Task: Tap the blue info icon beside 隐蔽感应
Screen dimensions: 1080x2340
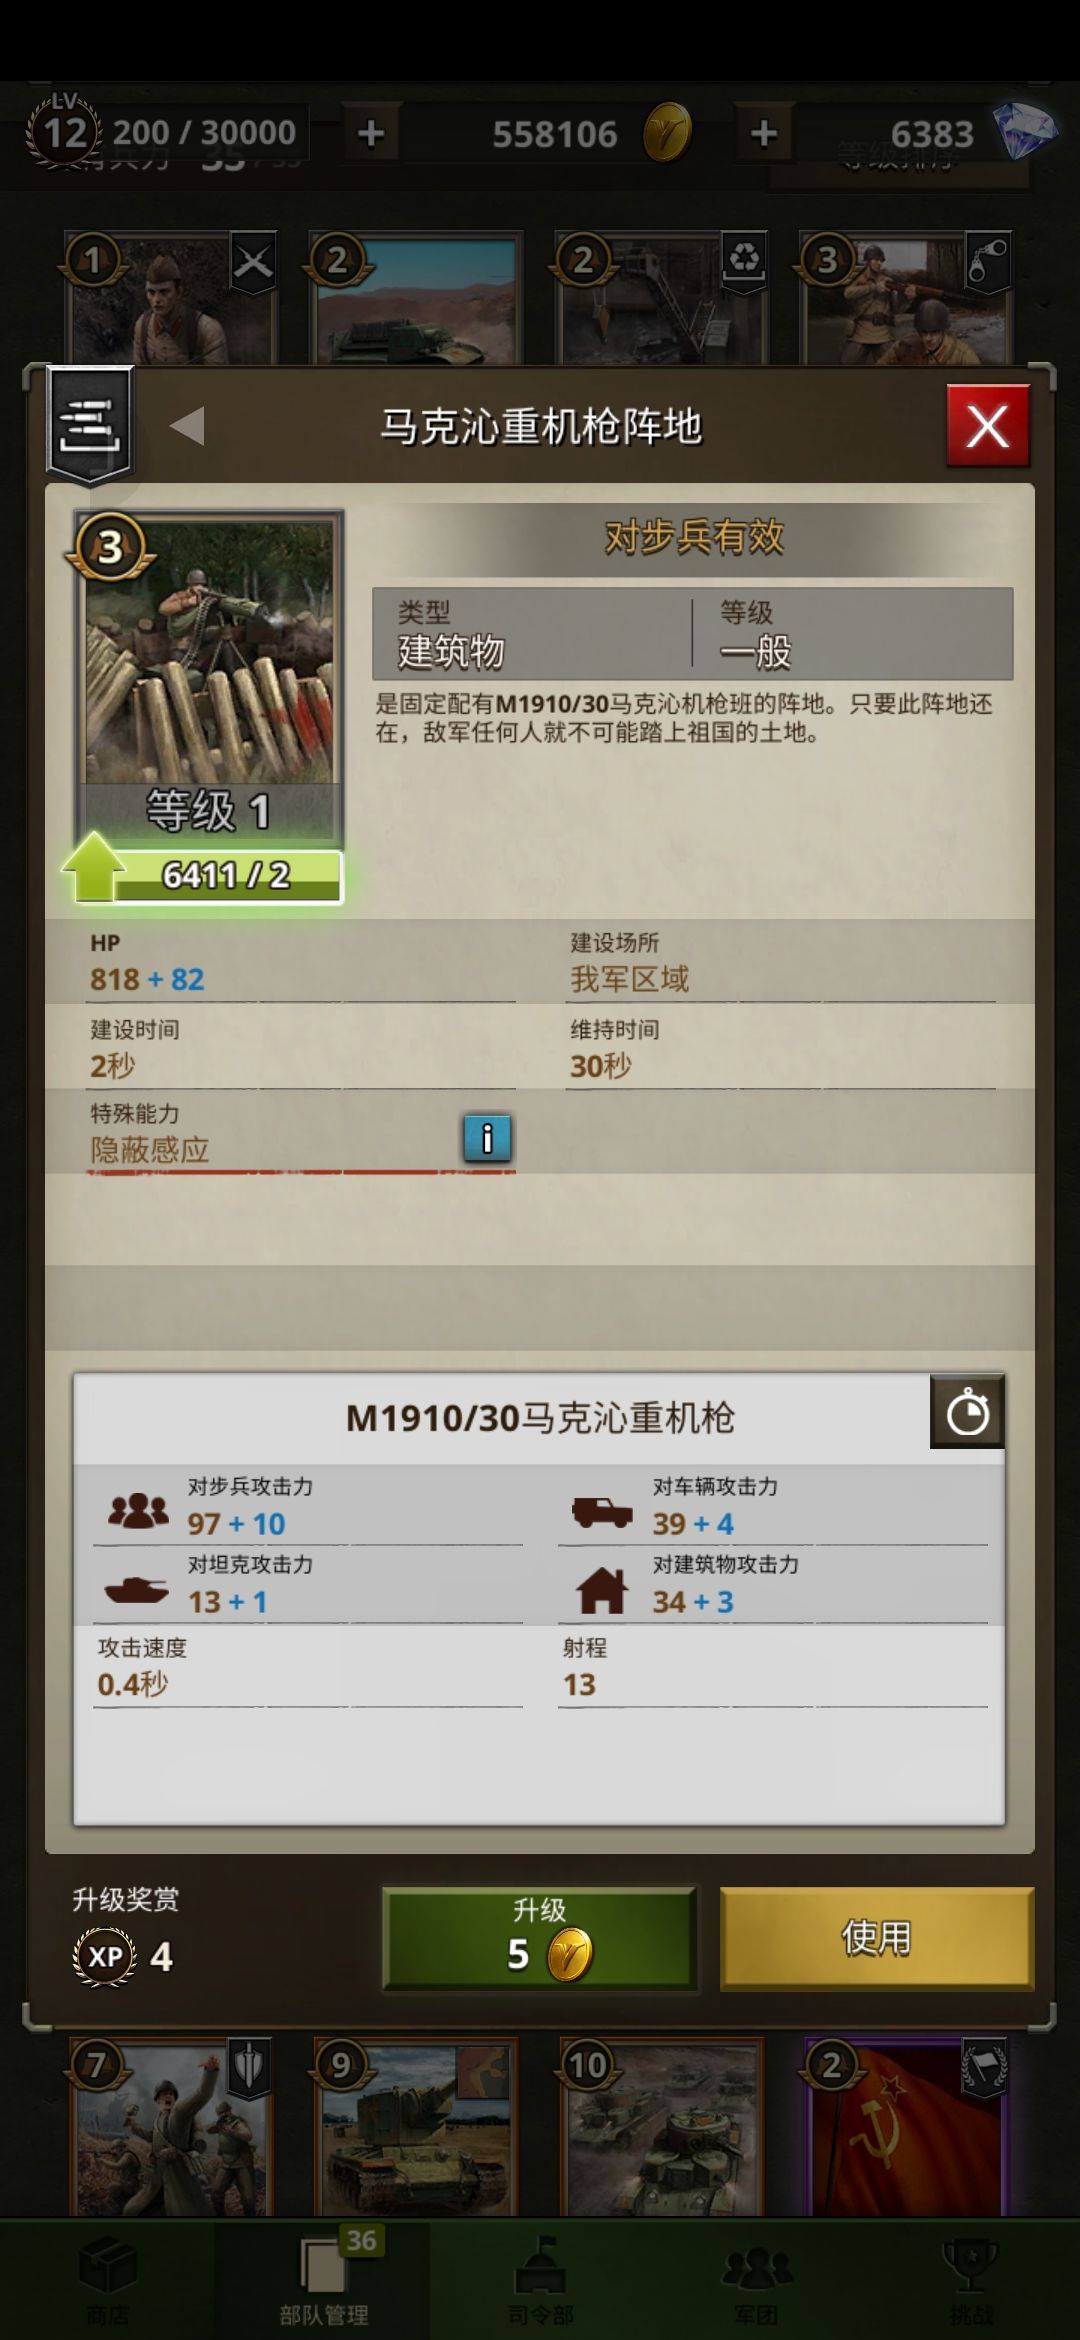Action: click(487, 1138)
